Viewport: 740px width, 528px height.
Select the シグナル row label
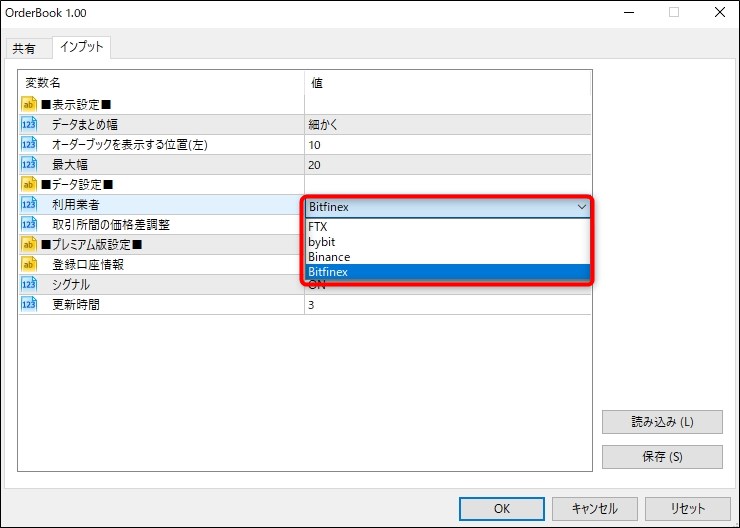[71, 285]
